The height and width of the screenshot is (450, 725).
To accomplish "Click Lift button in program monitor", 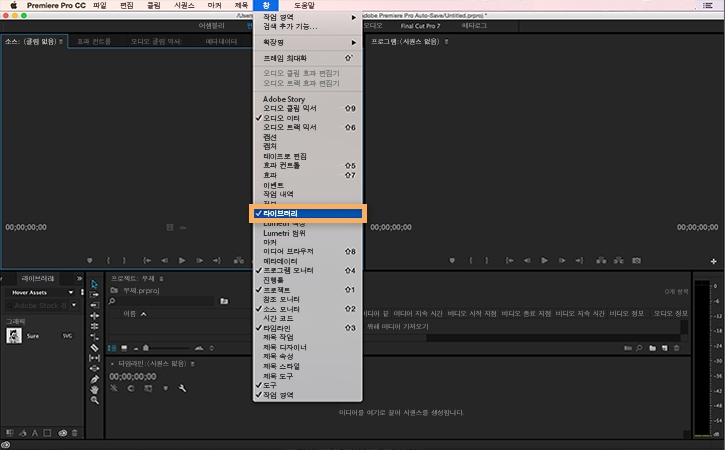I will tap(601, 260).
